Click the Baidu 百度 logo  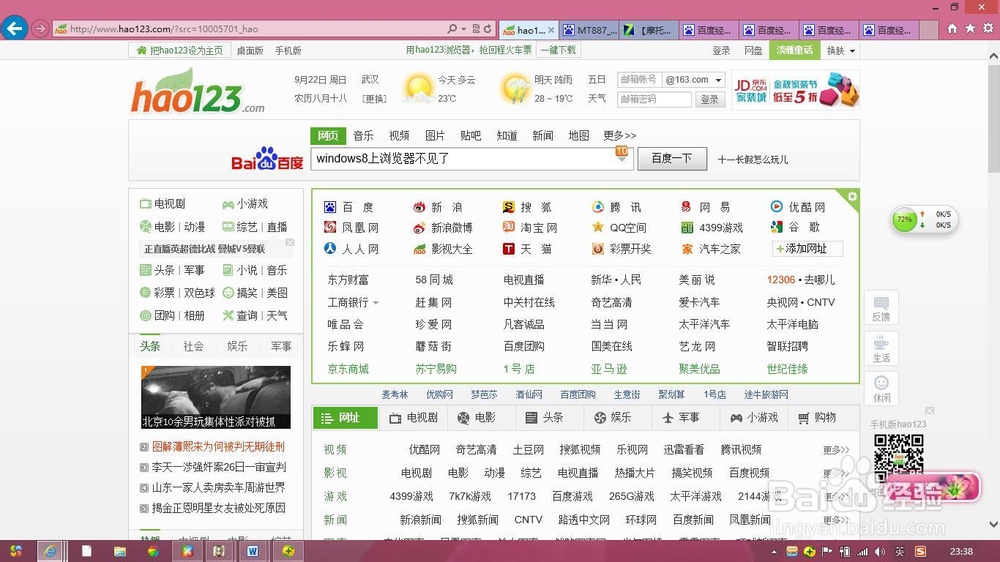pyautogui.click(x=267, y=159)
